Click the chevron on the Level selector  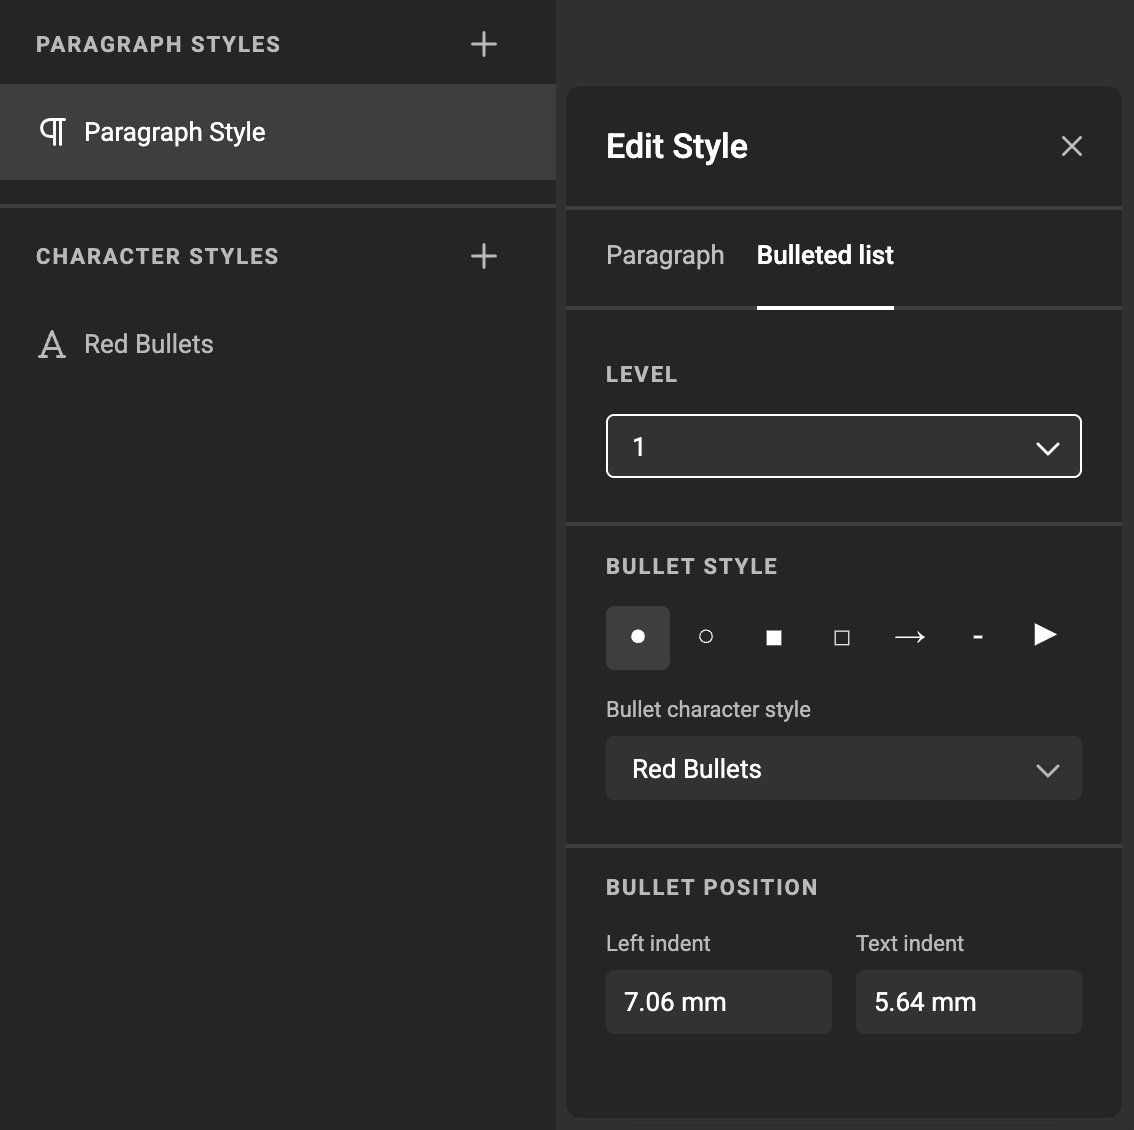[1048, 448]
